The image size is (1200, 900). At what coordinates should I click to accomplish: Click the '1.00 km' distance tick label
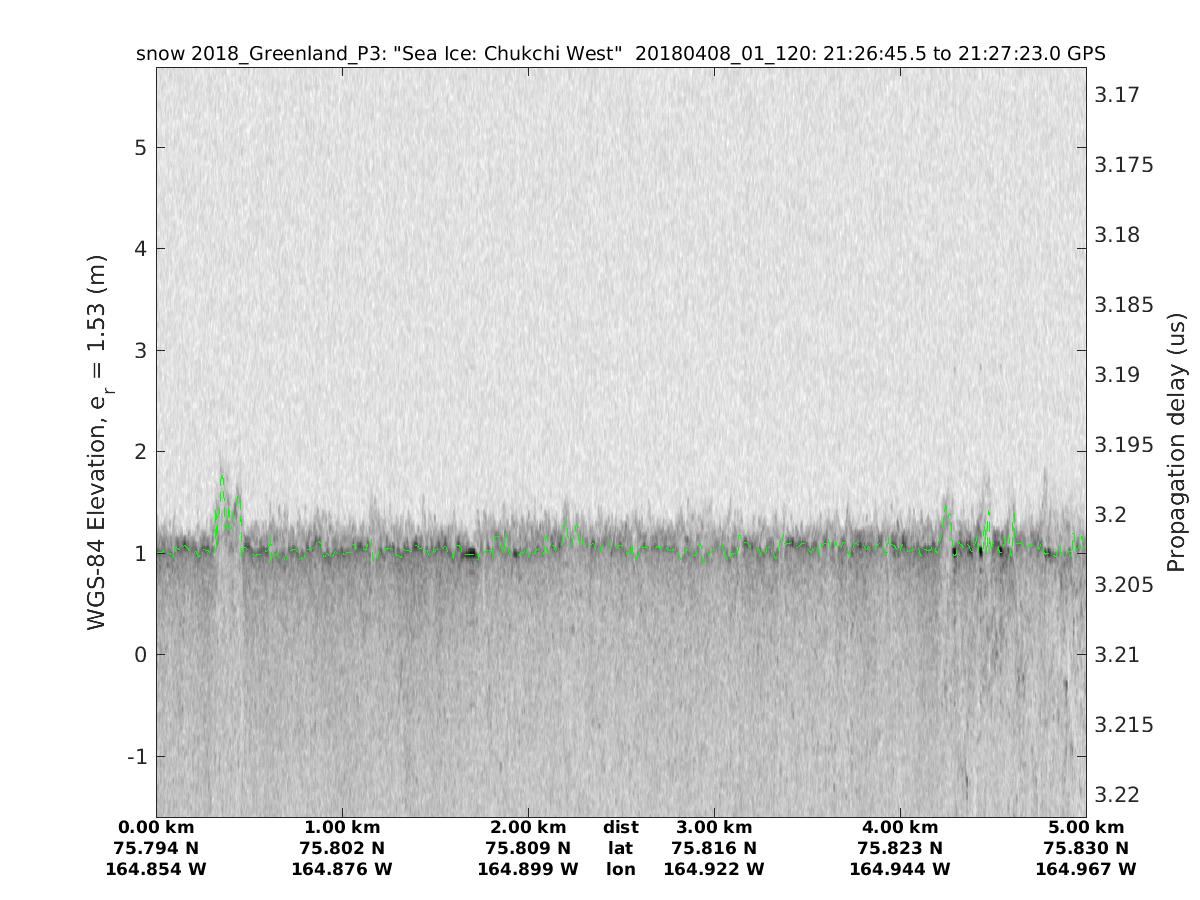pyautogui.click(x=342, y=827)
